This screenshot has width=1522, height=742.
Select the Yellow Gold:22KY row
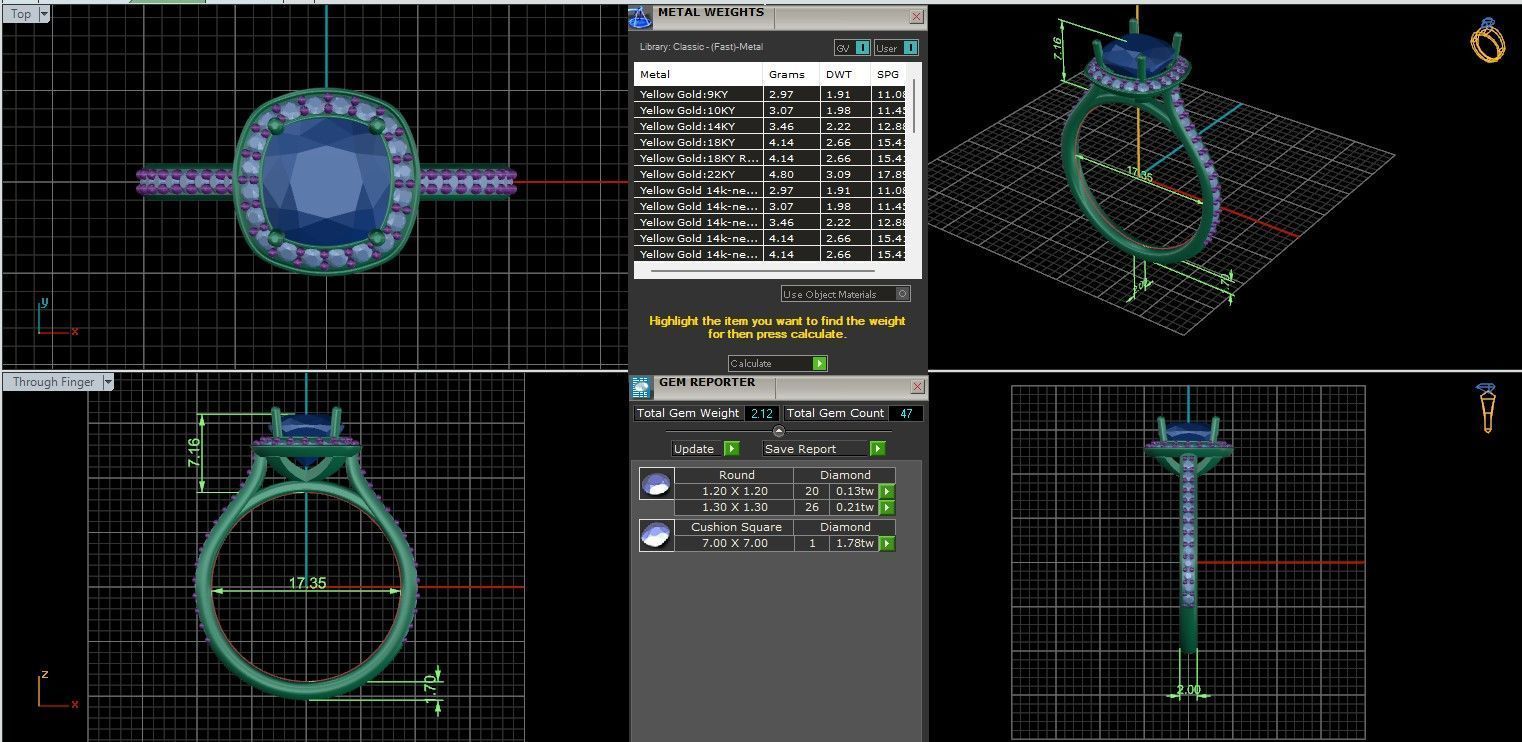[771, 174]
